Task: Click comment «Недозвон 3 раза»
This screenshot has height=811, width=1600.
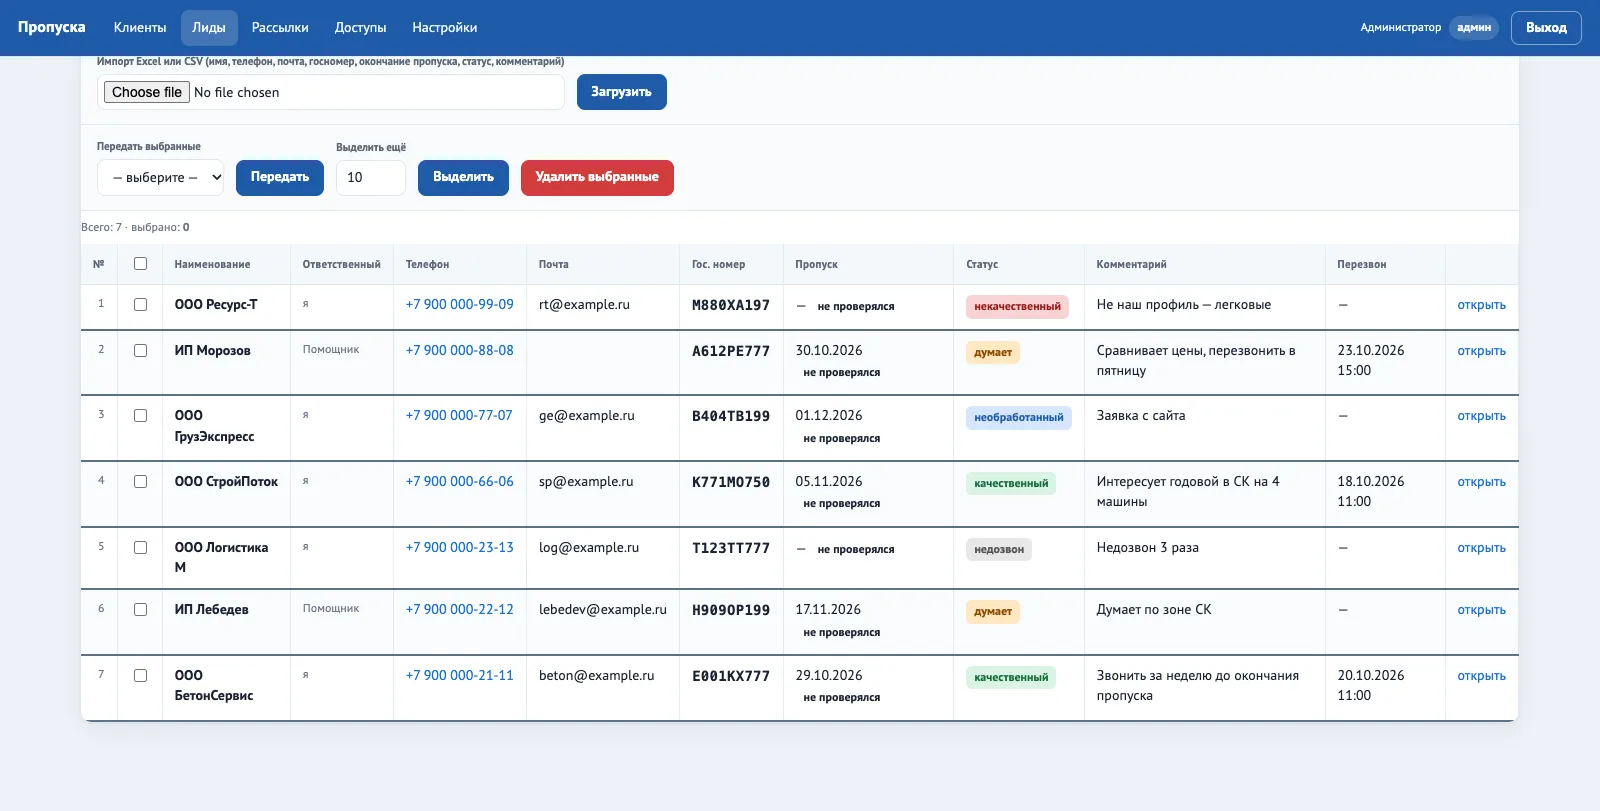Action: [1147, 547]
